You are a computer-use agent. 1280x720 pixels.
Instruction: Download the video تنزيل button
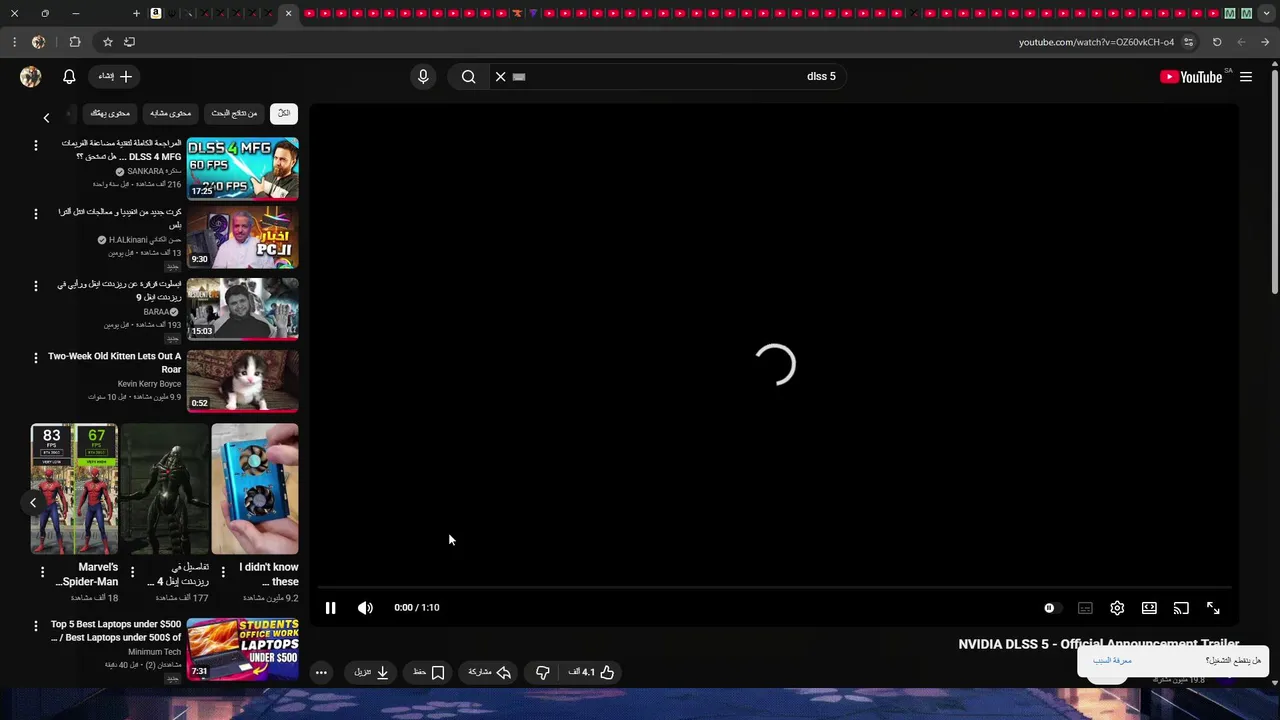pyautogui.click(x=371, y=672)
